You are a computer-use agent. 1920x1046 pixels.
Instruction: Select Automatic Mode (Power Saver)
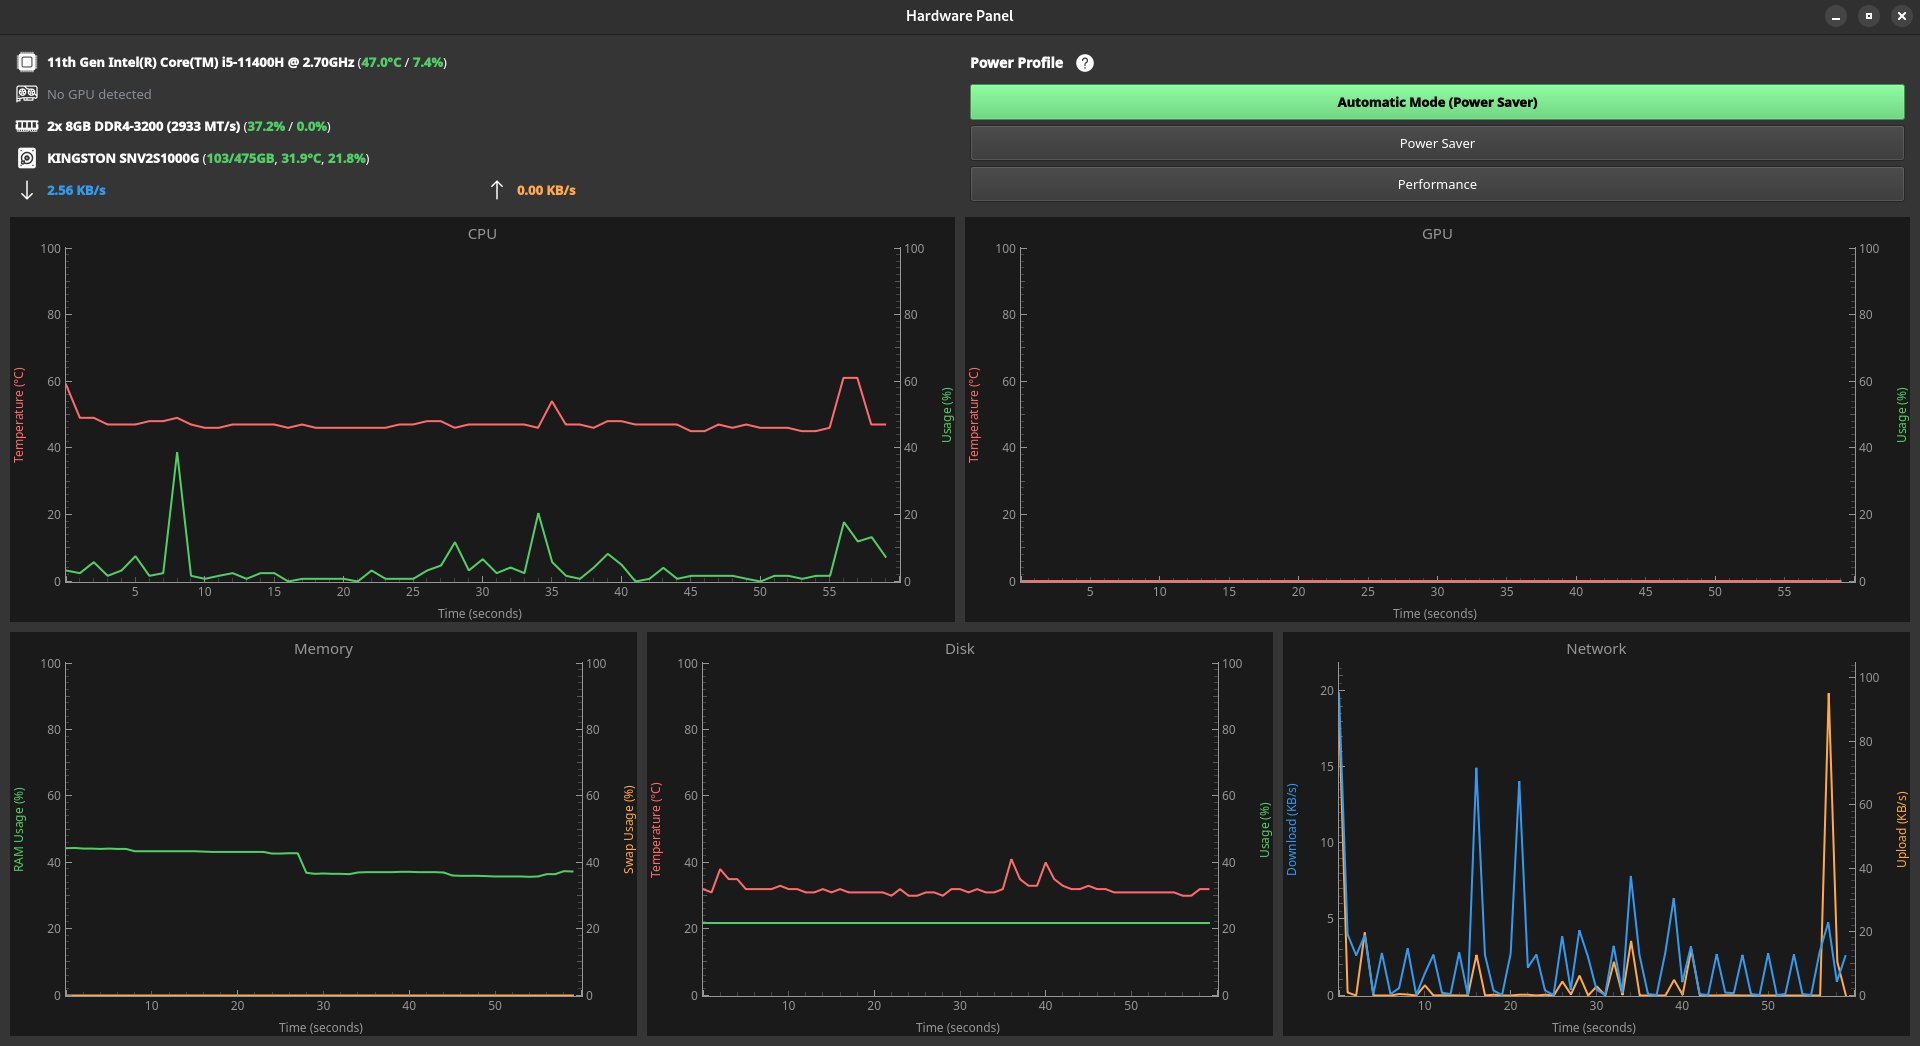[1437, 102]
